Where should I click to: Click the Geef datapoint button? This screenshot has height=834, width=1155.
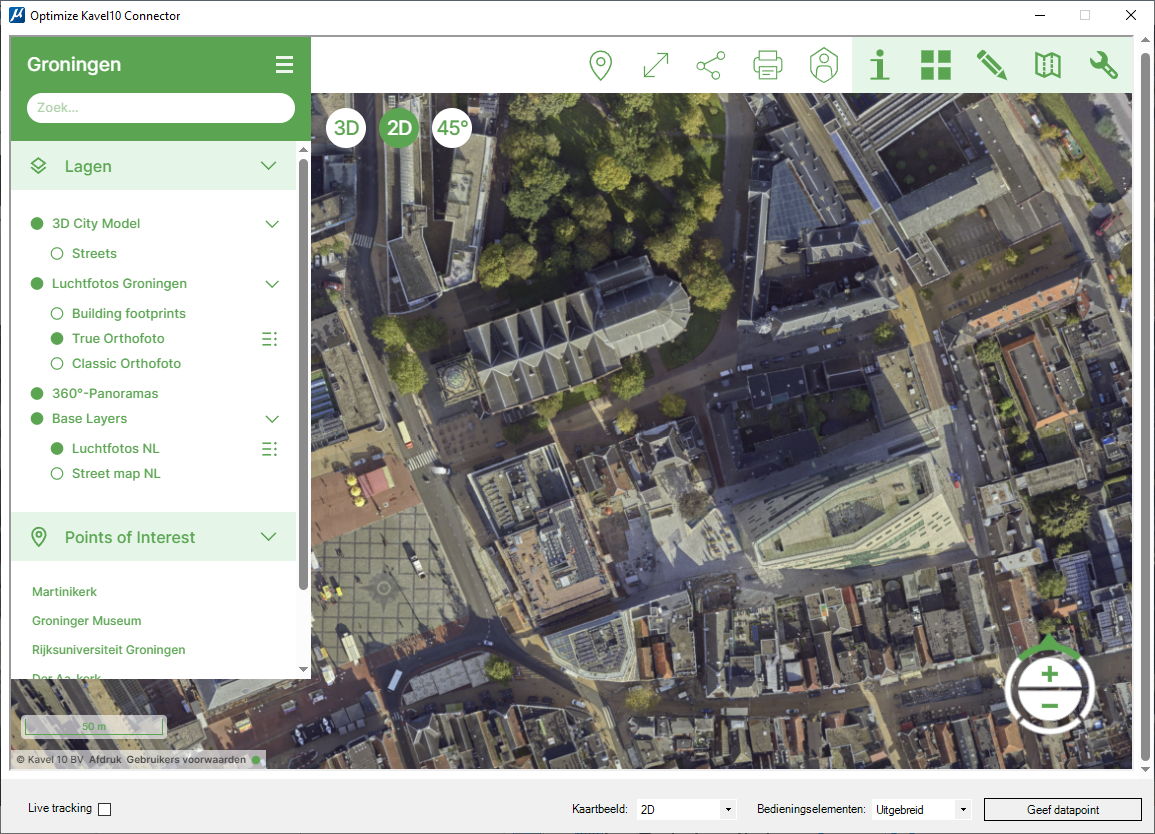click(1063, 810)
